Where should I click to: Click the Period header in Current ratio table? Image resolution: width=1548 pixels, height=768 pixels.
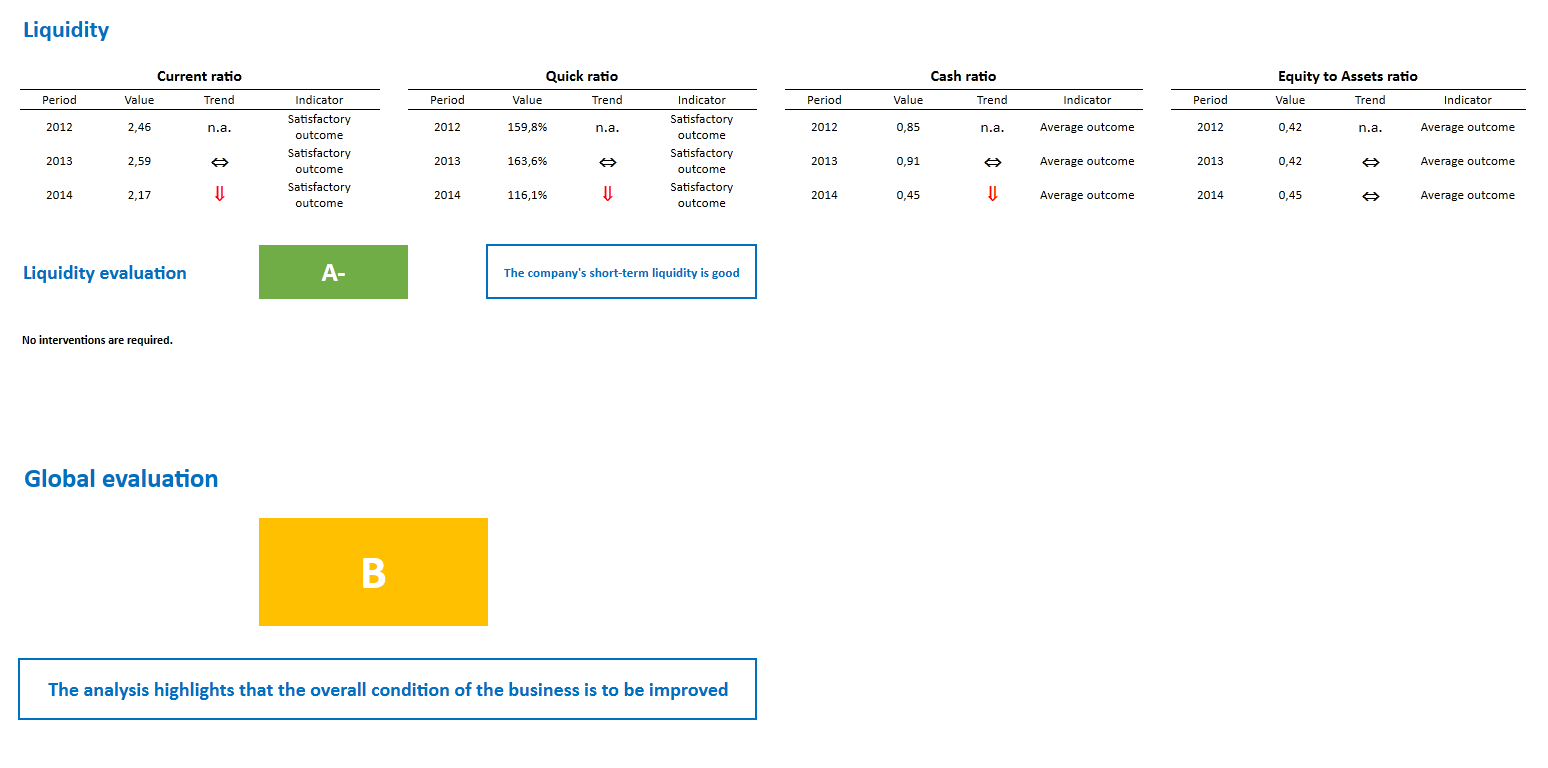pyautogui.click(x=59, y=100)
